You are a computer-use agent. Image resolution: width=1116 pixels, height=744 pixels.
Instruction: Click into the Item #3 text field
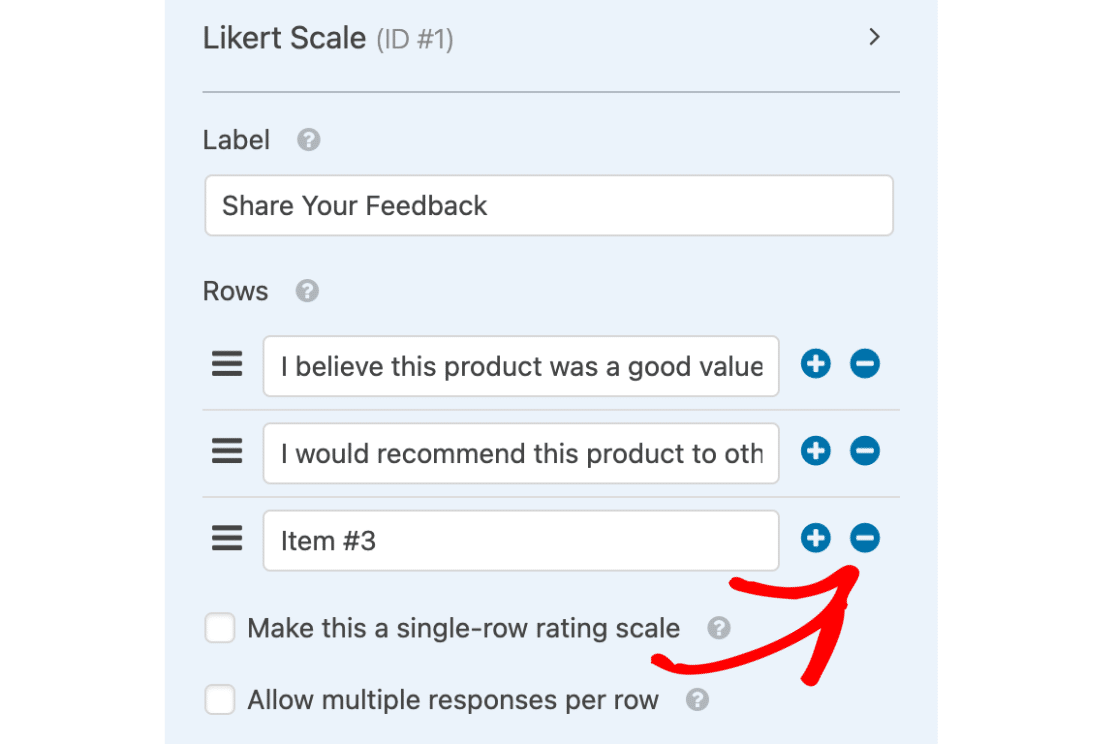pos(521,540)
